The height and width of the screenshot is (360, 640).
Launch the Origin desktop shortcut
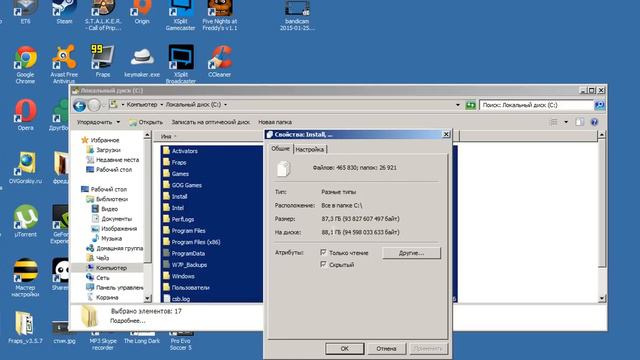click(x=142, y=12)
